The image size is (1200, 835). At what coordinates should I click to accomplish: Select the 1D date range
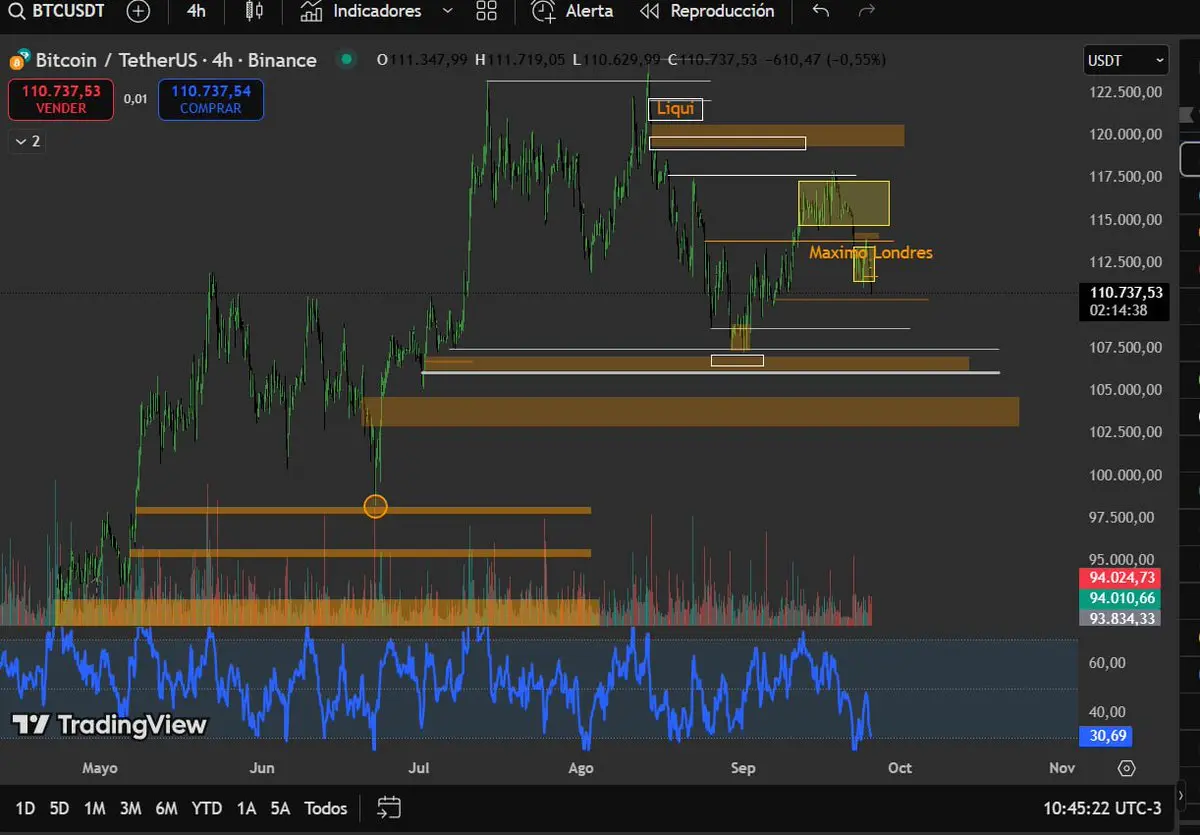click(25, 808)
